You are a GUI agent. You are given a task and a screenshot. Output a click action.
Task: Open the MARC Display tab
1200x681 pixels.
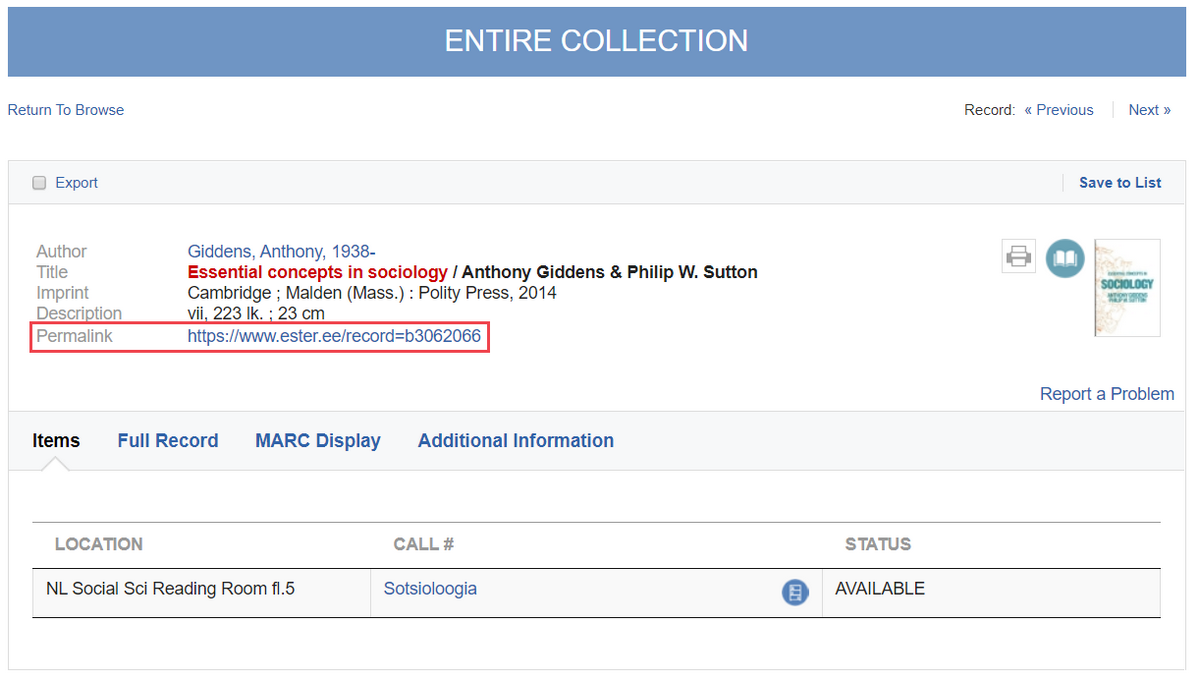[x=318, y=441]
